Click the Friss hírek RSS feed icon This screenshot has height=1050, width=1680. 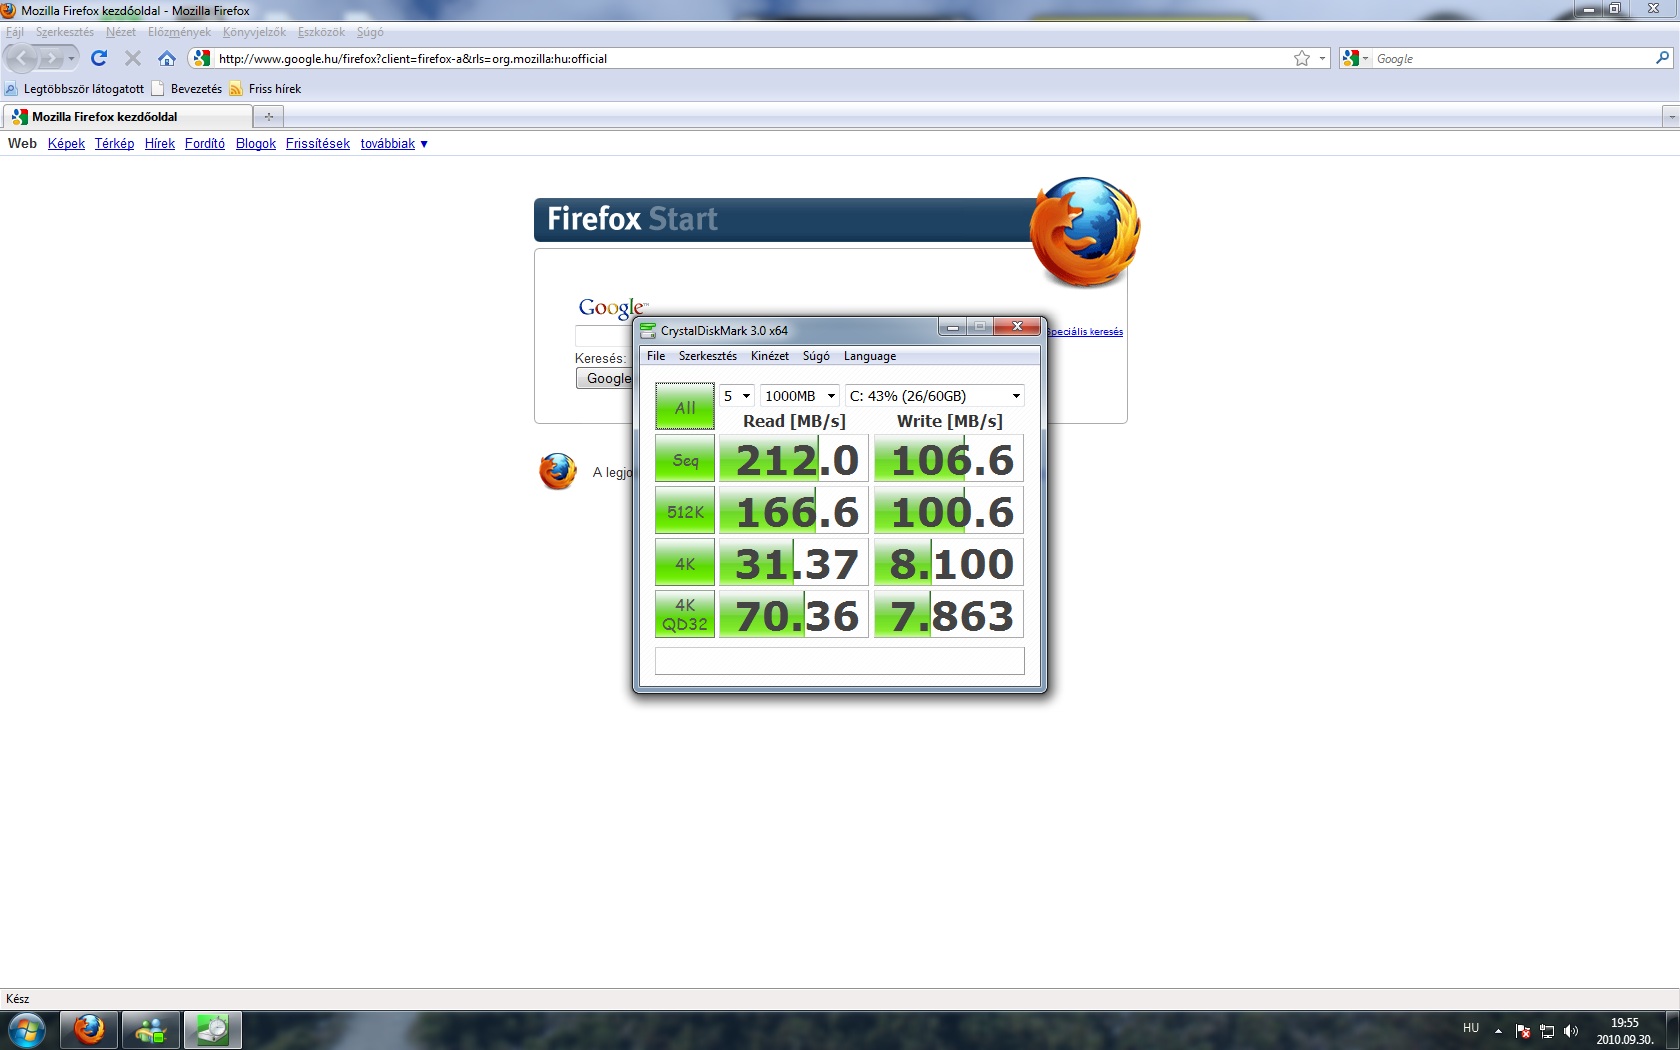coord(236,89)
